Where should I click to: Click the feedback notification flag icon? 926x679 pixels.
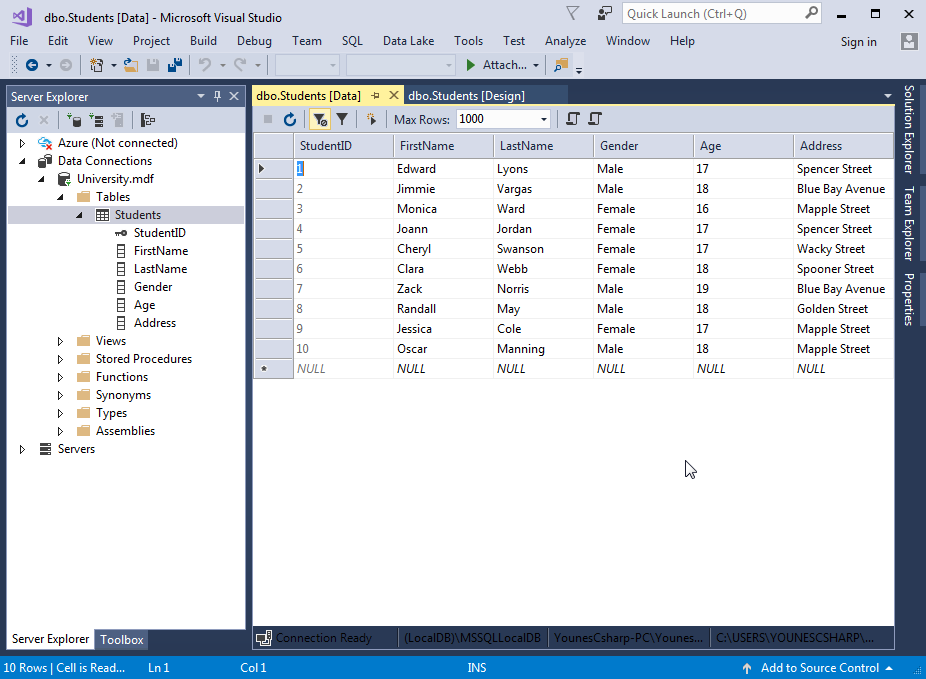click(x=572, y=14)
